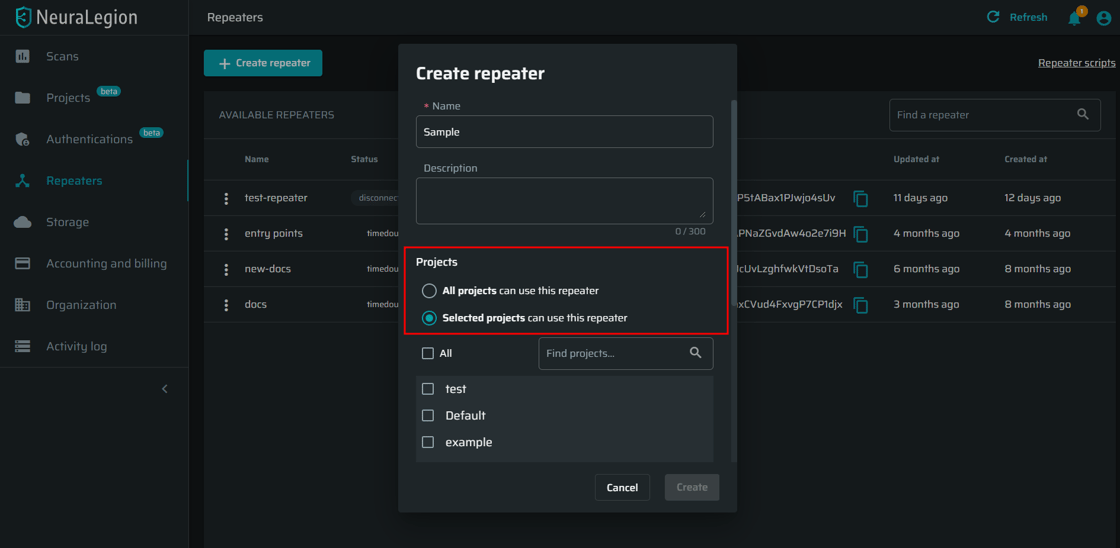The width and height of the screenshot is (1120, 548).
Task: Copy the test-repeater ID using copy icon
Action: pyautogui.click(x=860, y=198)
